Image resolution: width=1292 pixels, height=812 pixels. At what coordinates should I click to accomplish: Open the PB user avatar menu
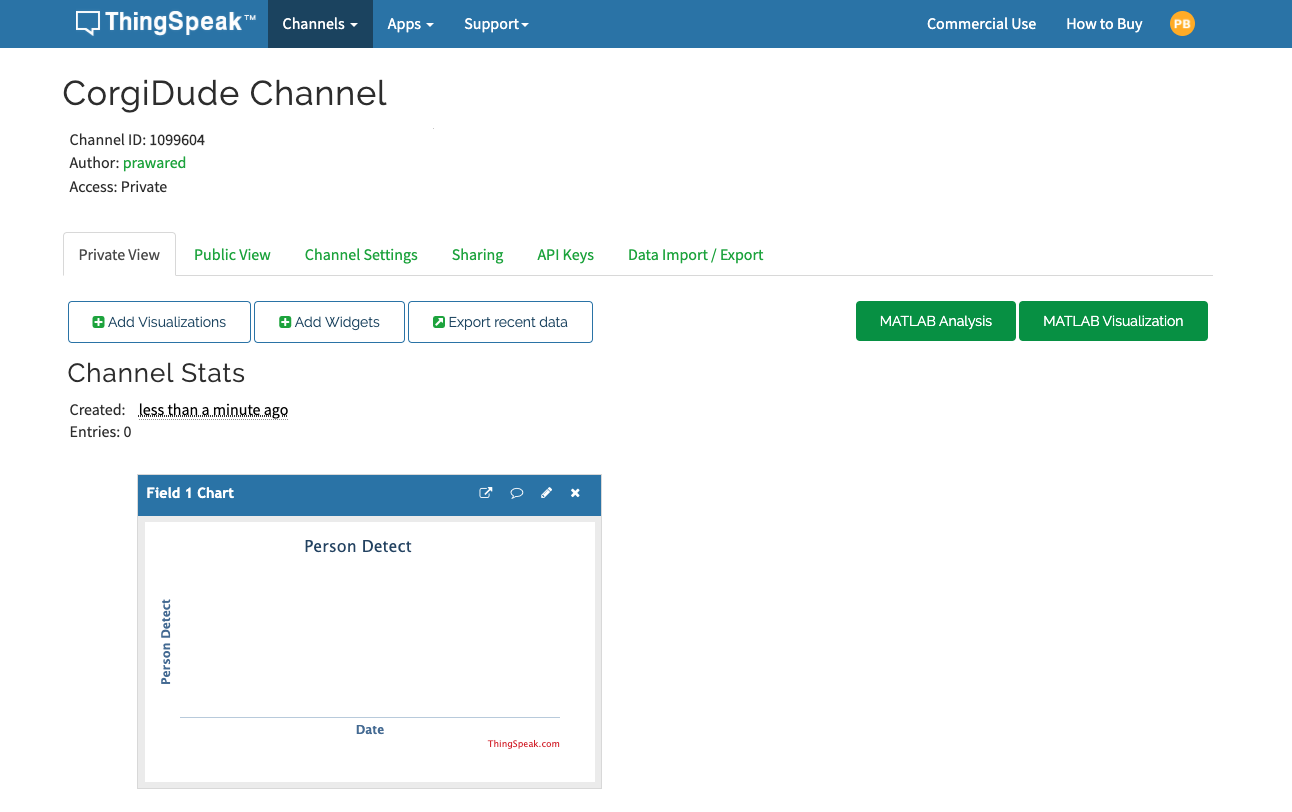1182,24
